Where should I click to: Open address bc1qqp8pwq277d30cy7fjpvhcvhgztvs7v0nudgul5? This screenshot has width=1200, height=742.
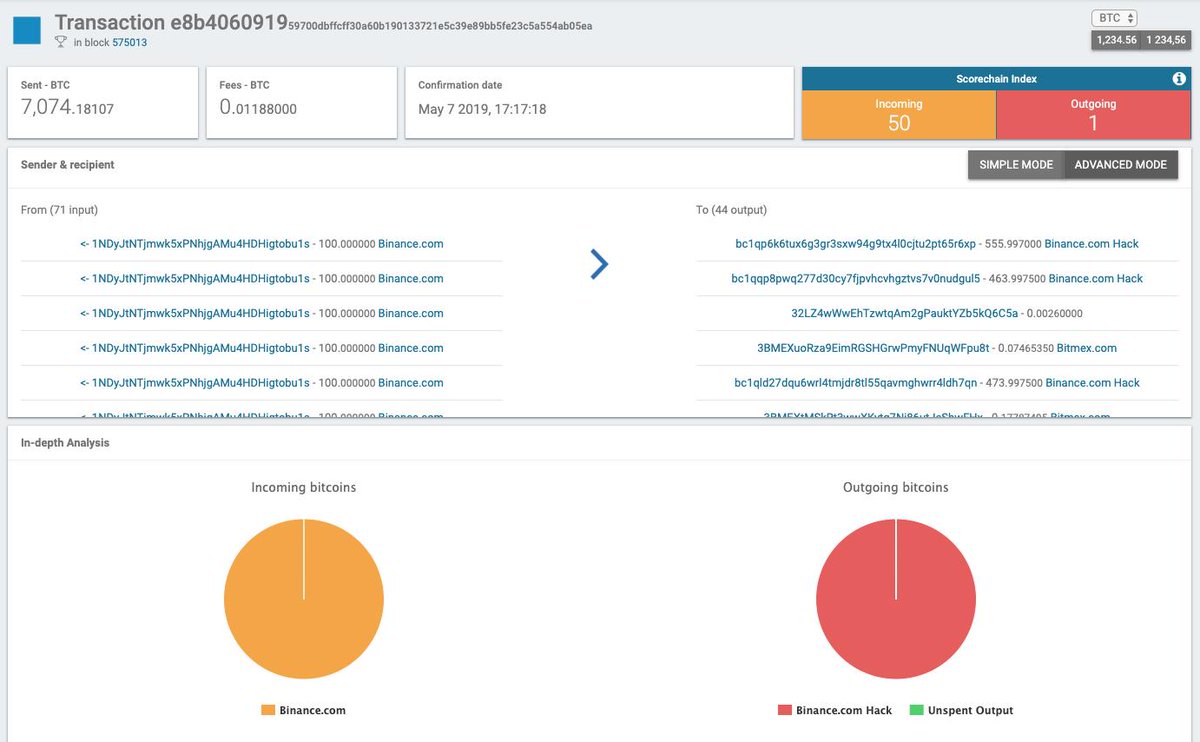click(856, 279)
